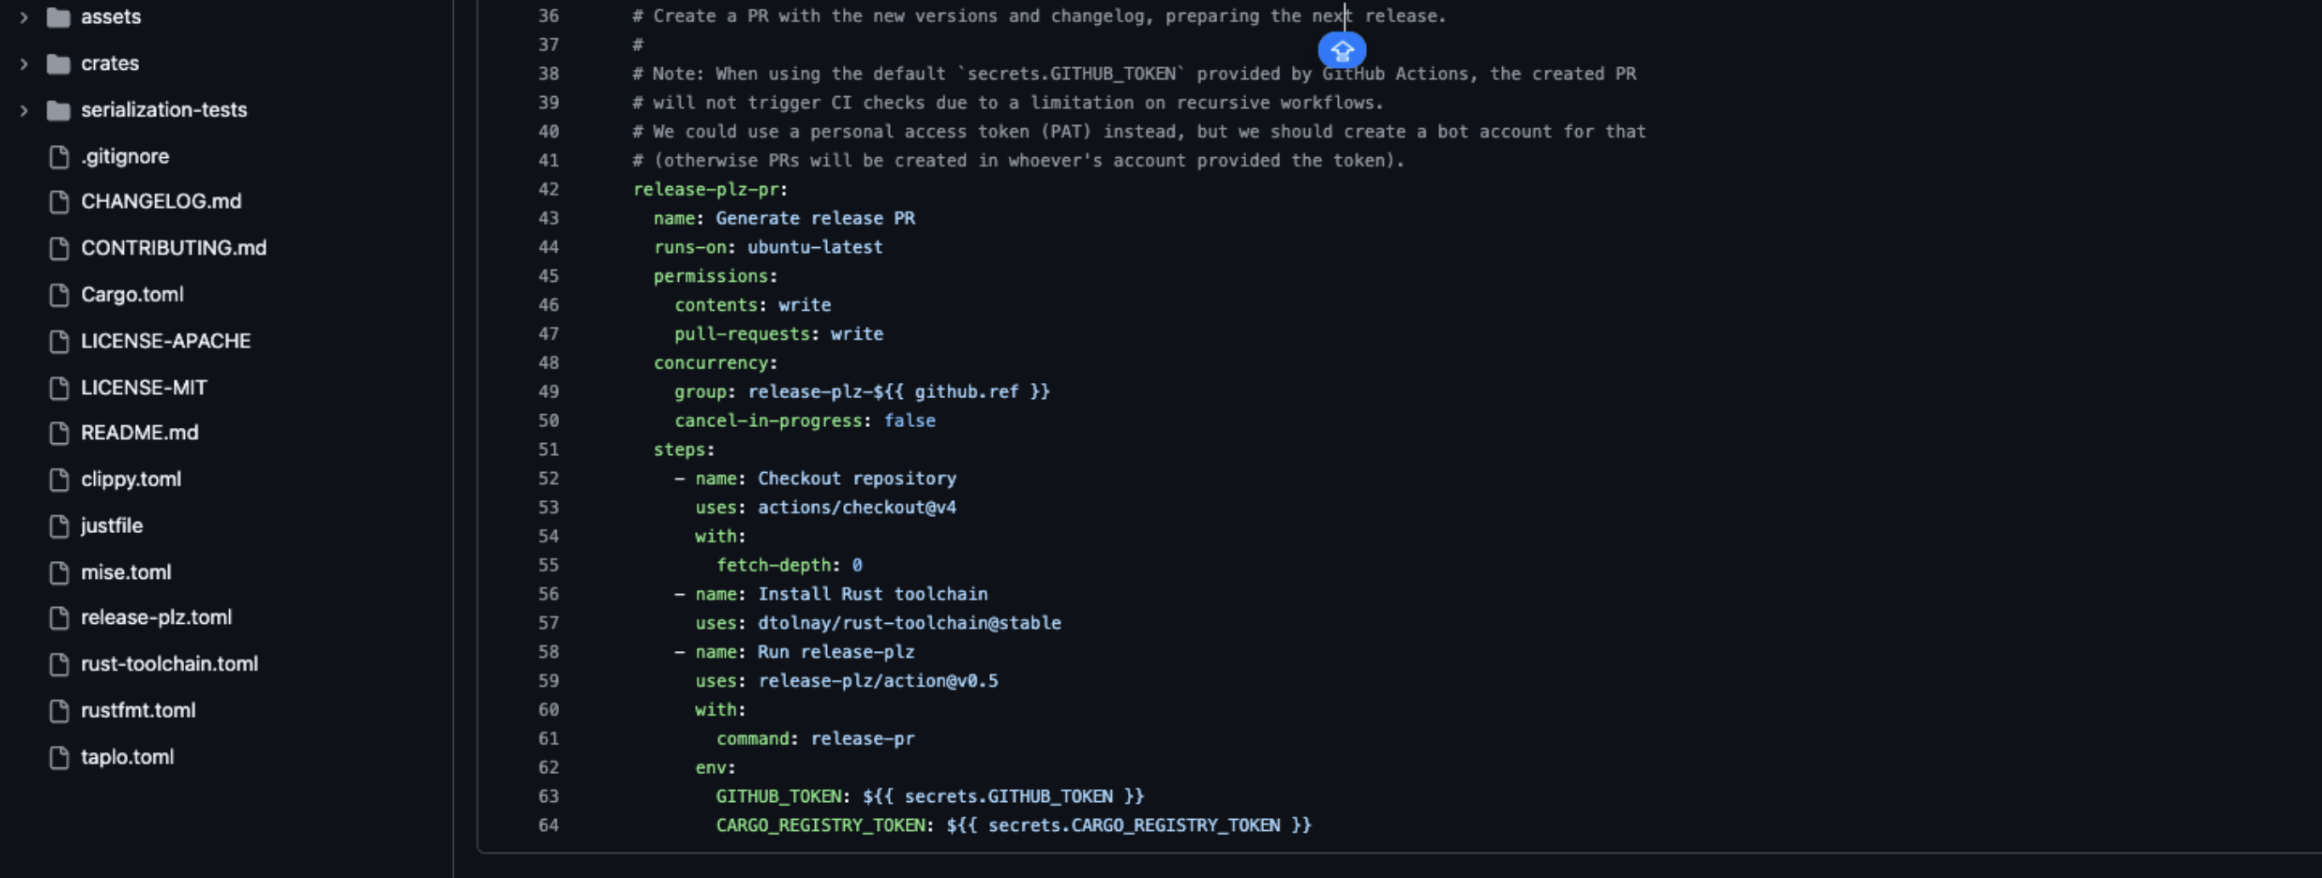Open the mise.toml file
Screen dimensions: 2322x878
coord(126,572)
